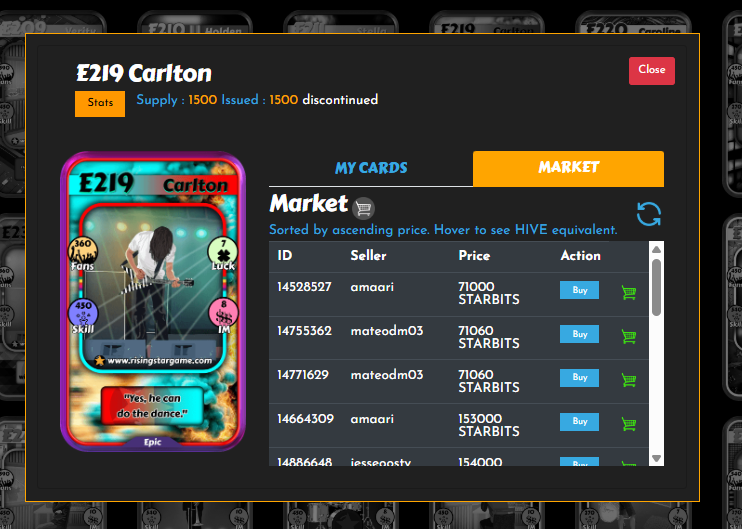Viewport: 742px width, 529px height.
Task: Click the Price column header
Action: (474, 256)
